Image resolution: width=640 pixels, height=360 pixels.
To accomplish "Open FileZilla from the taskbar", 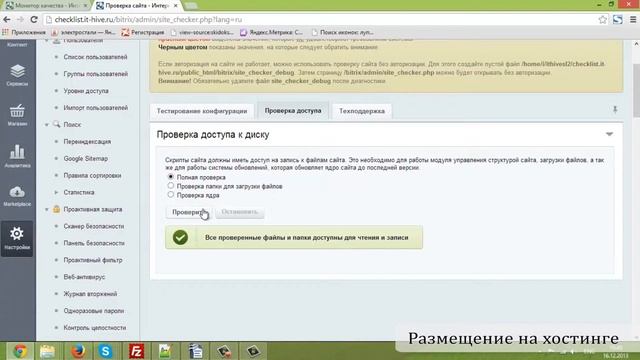I will (136, 351).
